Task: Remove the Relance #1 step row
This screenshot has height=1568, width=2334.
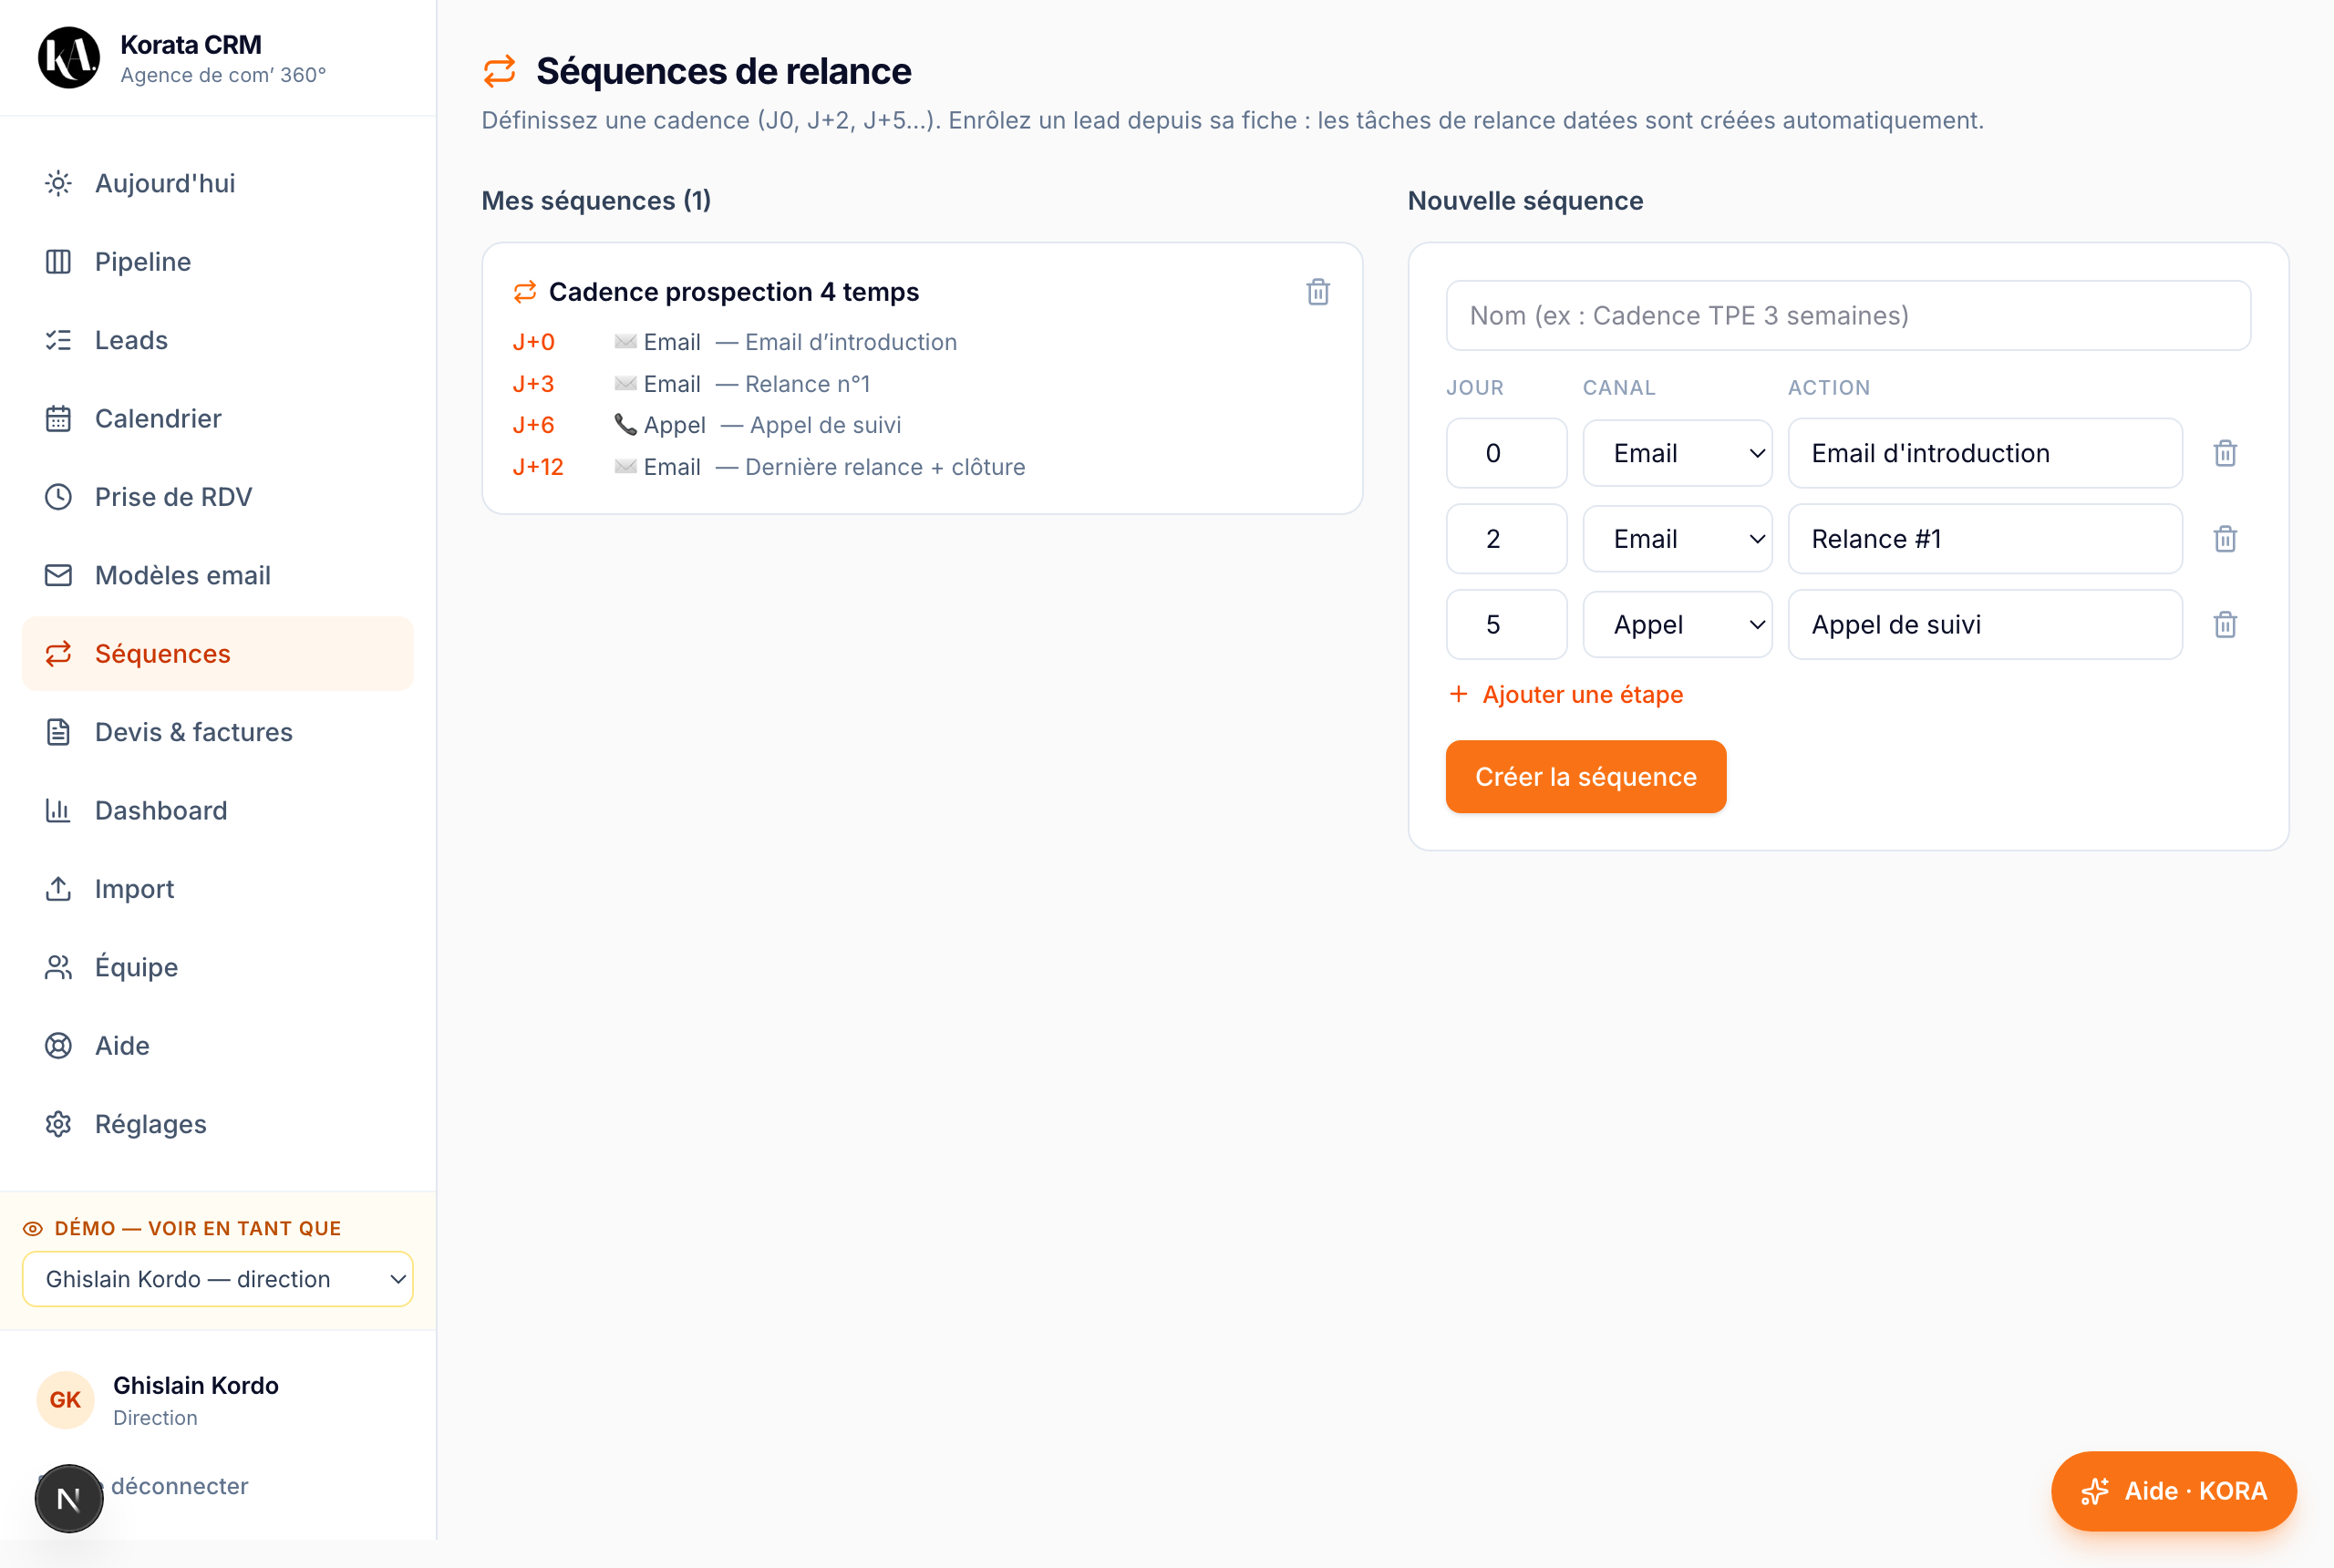Action: click(x=2224, y=539)
